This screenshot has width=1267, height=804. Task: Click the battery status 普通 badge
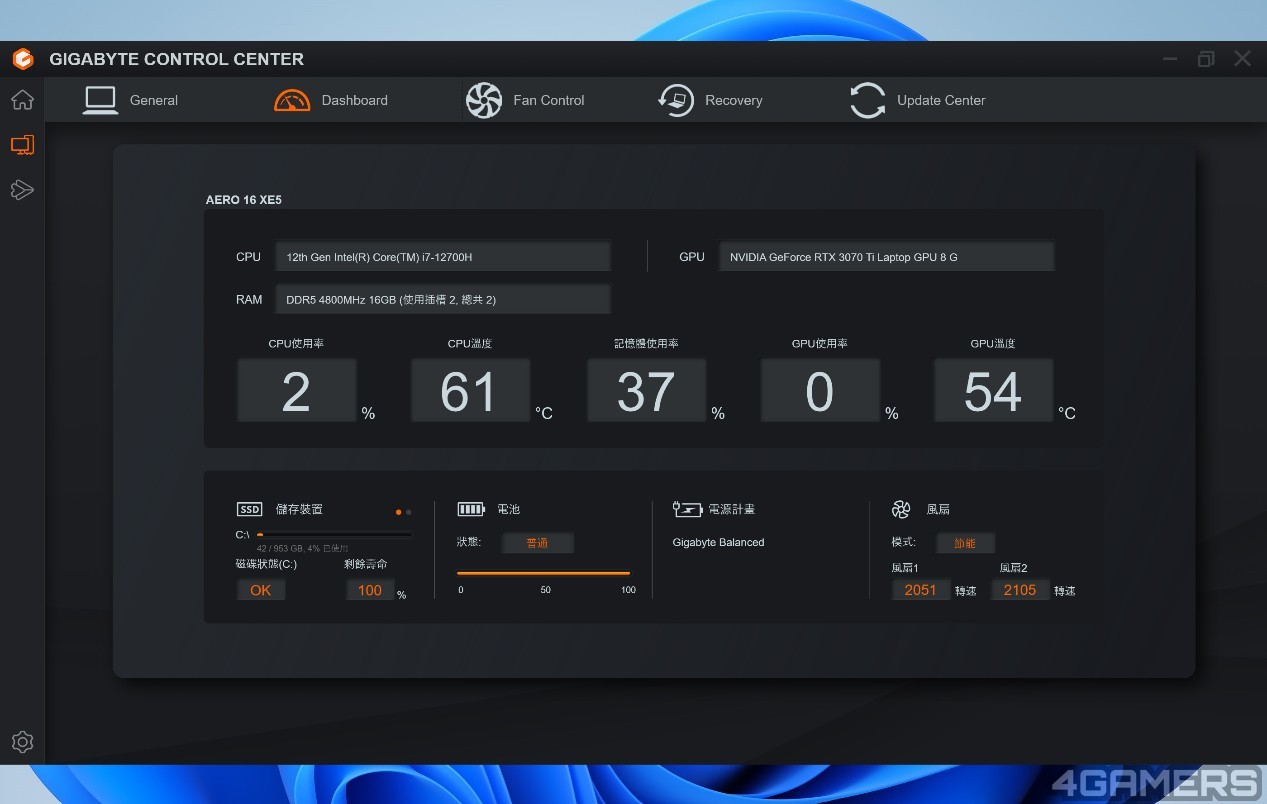click(537, 543)
